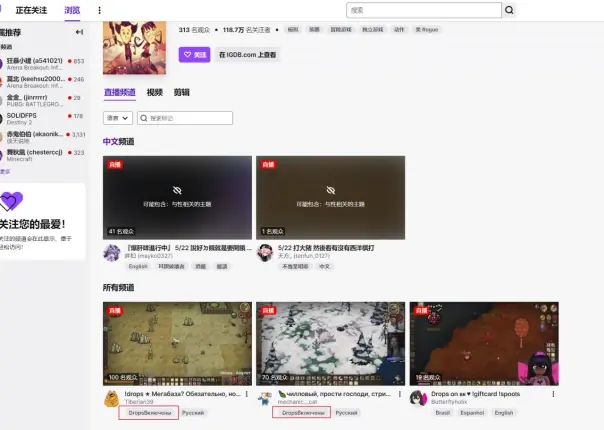
Task: Collapse the recommended channels sidebar arrow
Action: 79,32
